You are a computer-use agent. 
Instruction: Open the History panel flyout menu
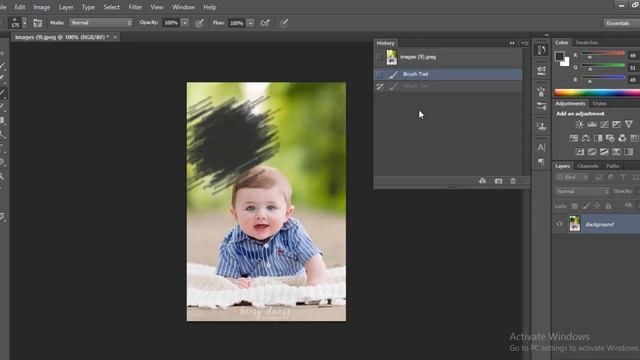click(x=524, y=43)
